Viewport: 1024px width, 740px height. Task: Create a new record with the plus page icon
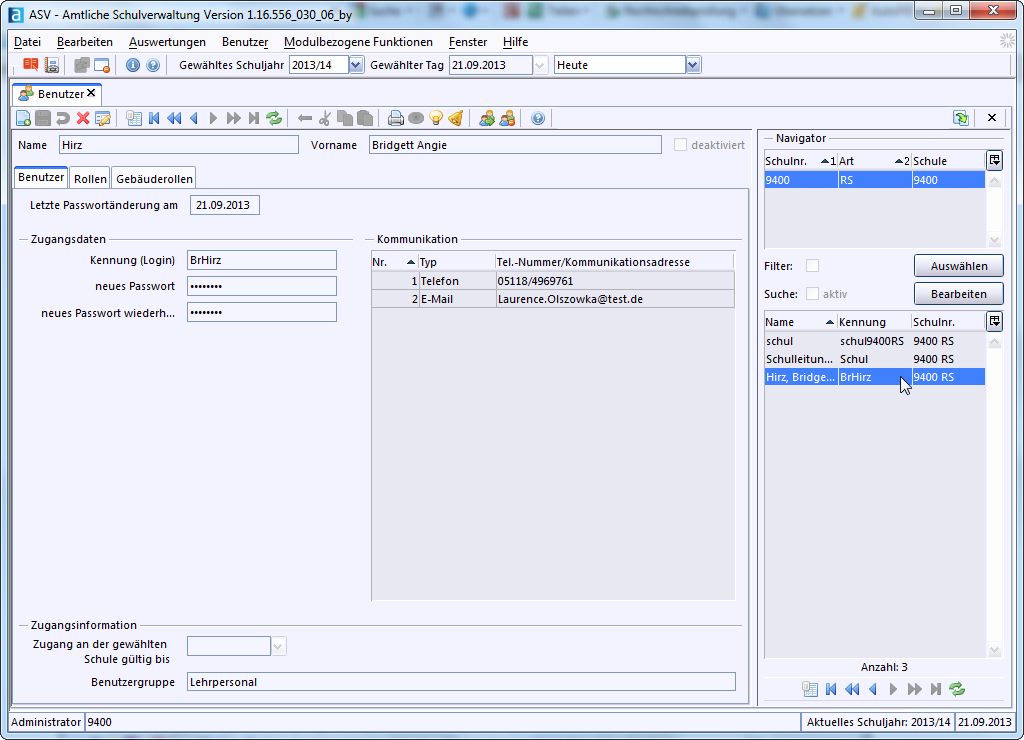pyautogui.click(x=24, y=118)
